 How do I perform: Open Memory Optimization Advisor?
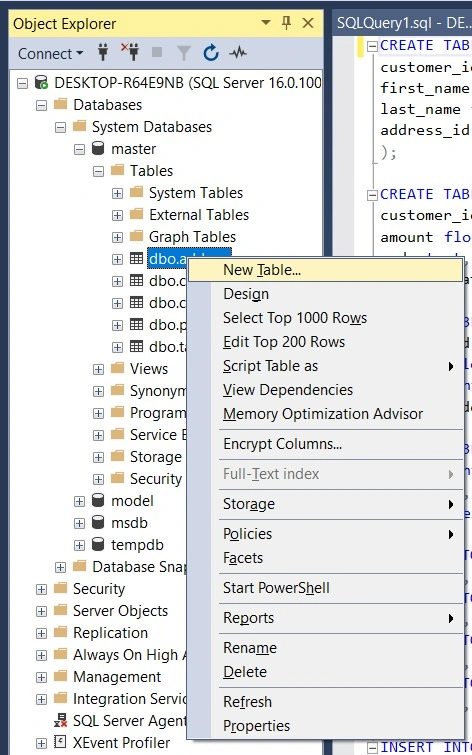point(325,414)
